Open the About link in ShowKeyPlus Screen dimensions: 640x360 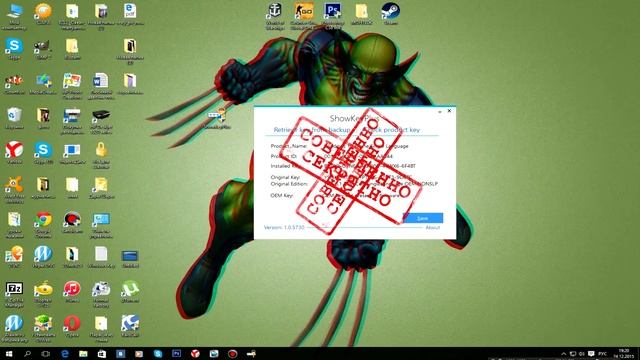tap(433, 228)
